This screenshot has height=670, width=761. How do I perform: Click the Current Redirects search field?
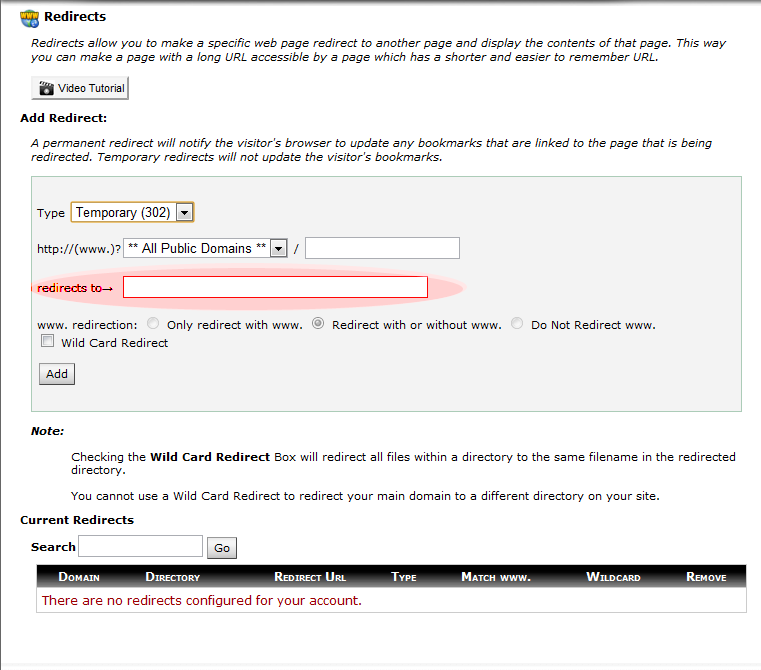click(x=141, y=546)
